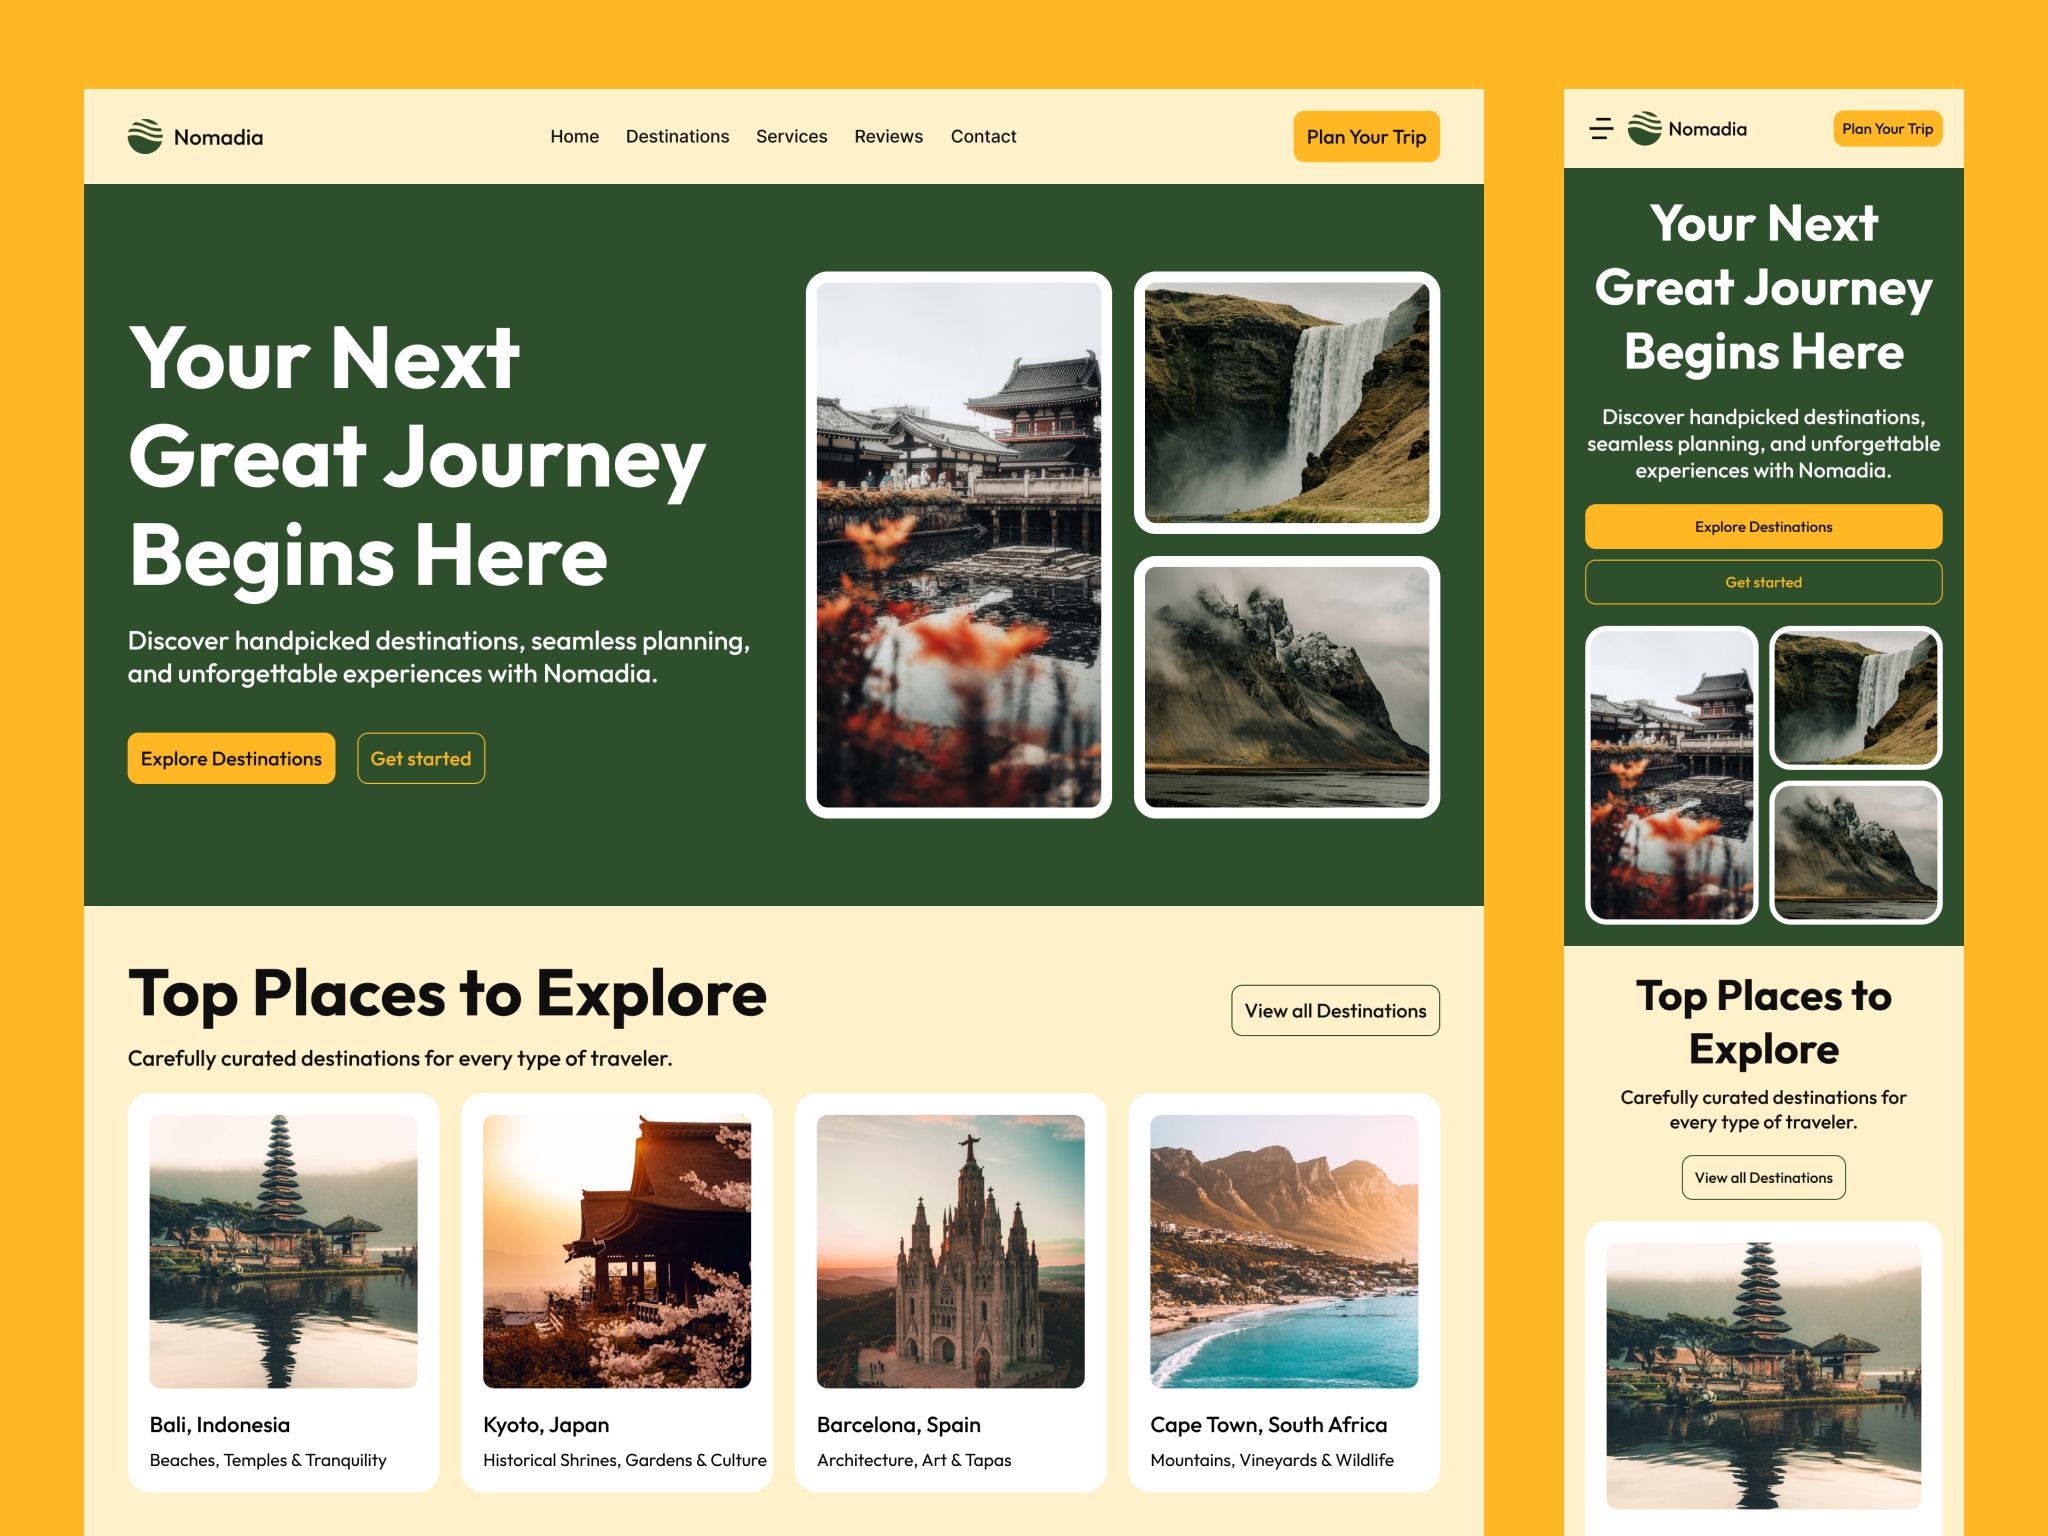Click 'Architecture, Art & Tapas' caption
The image size is (2048, 1536).
point(914,1460)
